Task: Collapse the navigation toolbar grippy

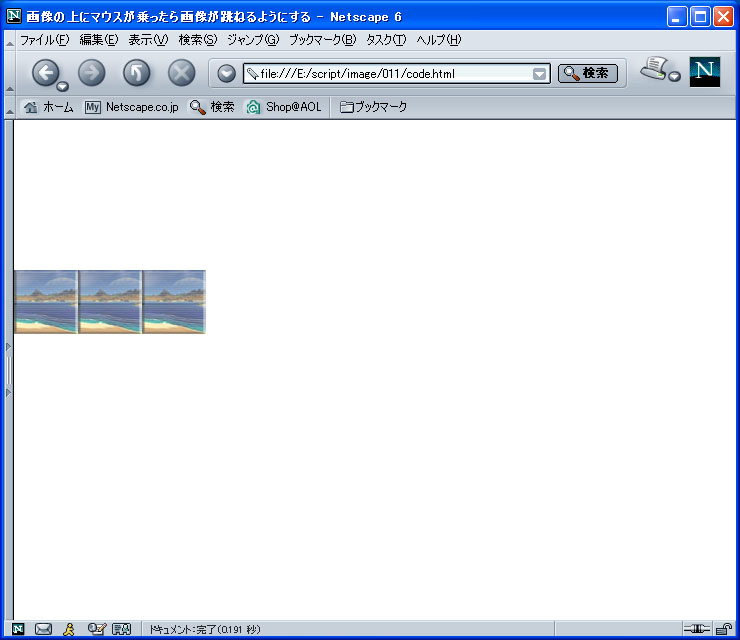Action: pos(9,72)
